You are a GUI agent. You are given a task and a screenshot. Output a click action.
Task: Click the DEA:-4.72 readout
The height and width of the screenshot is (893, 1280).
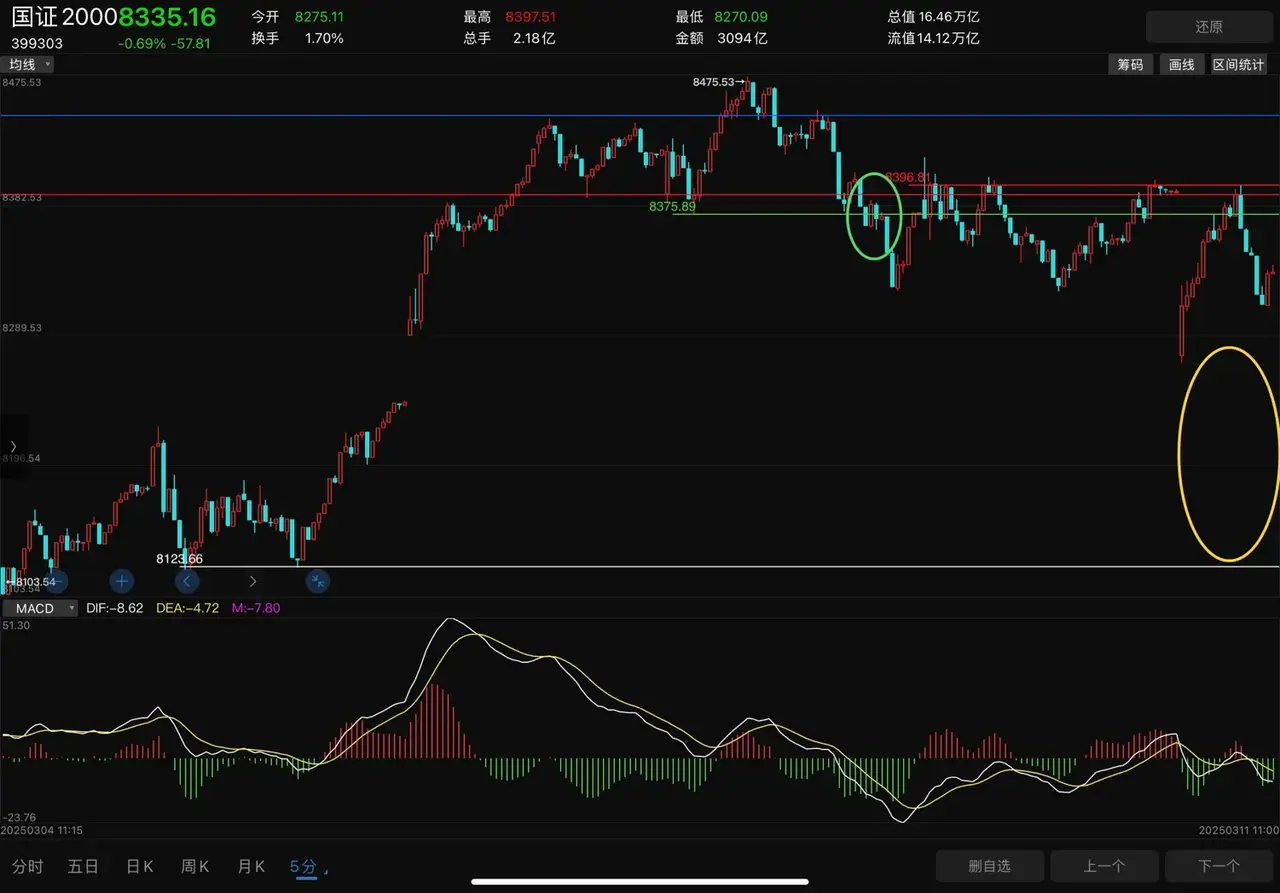[x=187, y=608]
